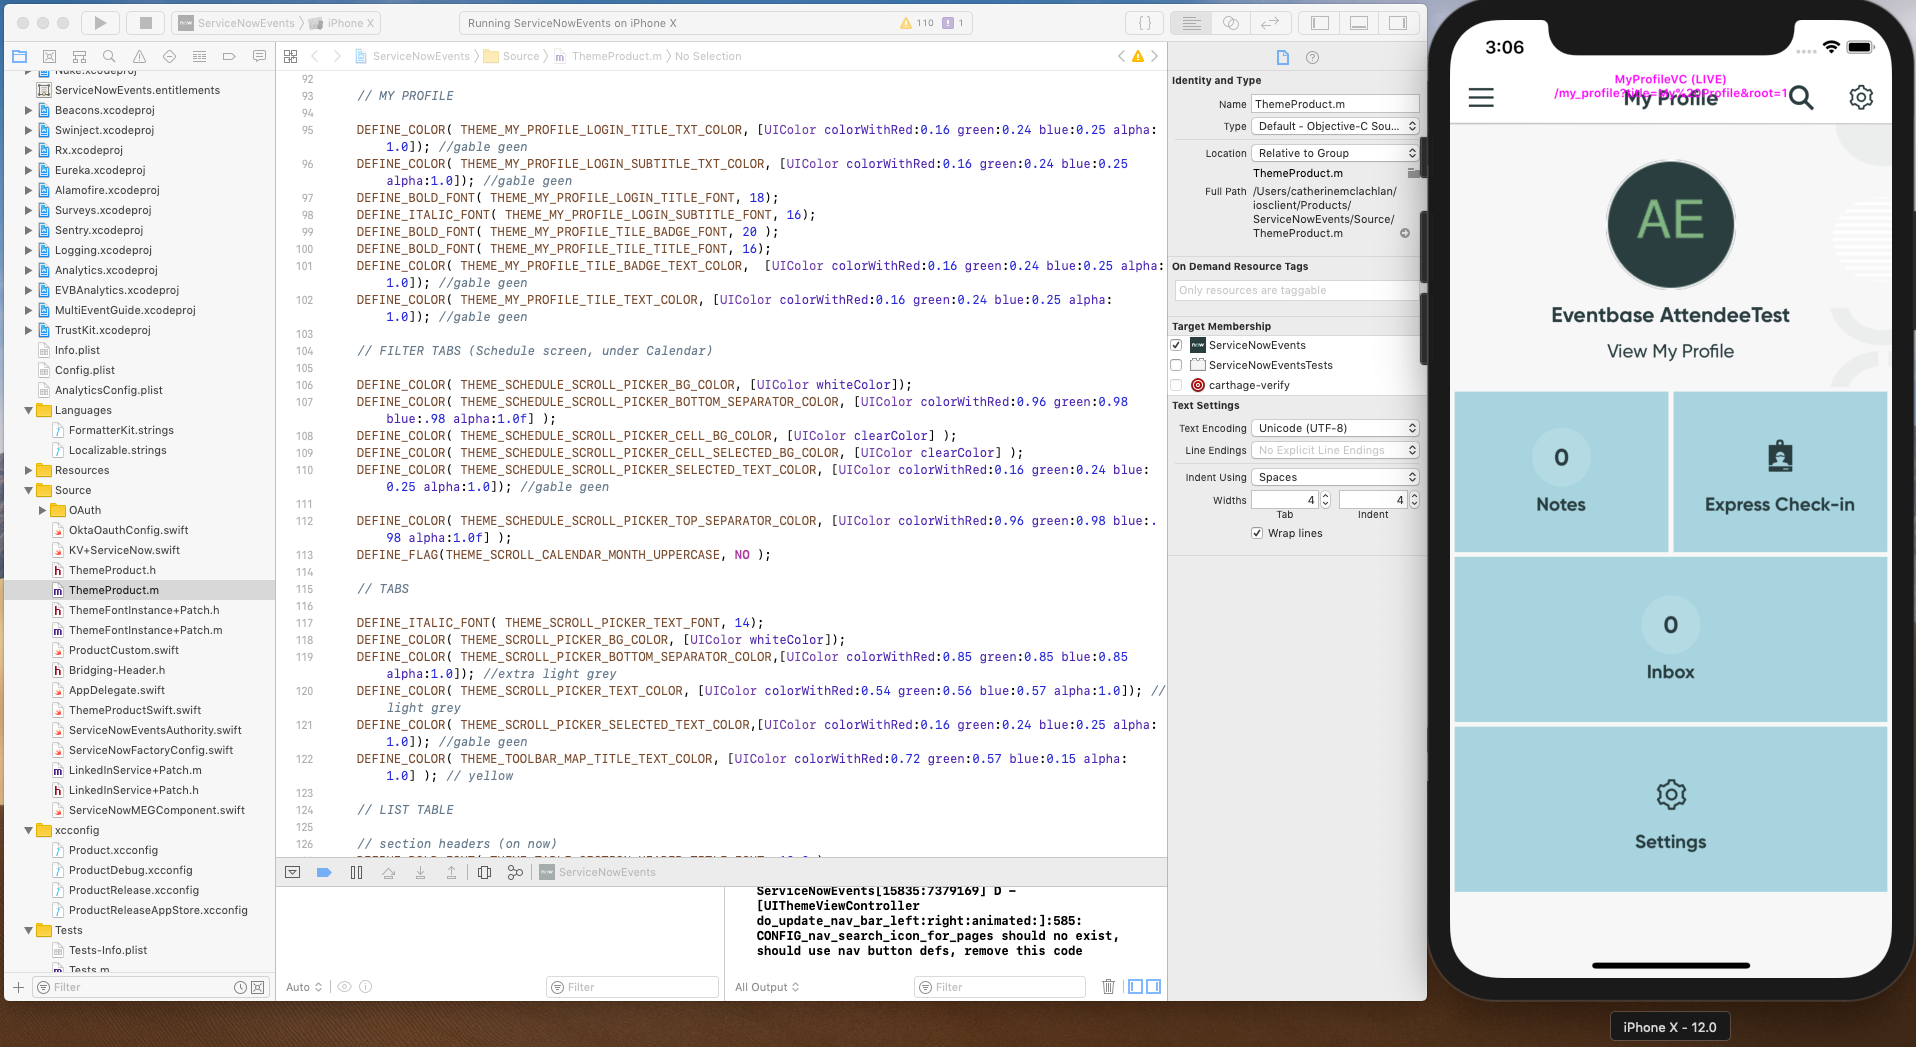Image resolution: width=1916 pixels, height=1047 pixels.
Task: Expand the OAuth folder
Action: (42, 510)
